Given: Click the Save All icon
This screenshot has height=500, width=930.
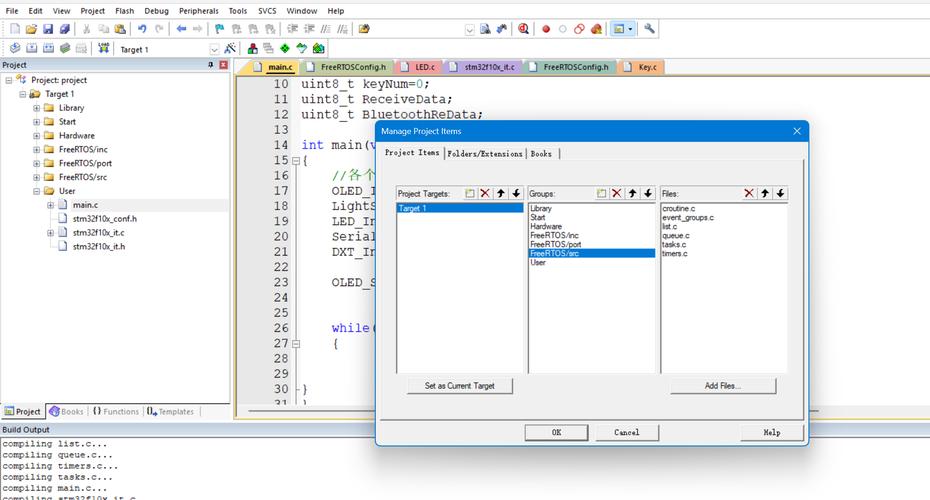Looking at the screenshot, I should click(x=65, y=28).
